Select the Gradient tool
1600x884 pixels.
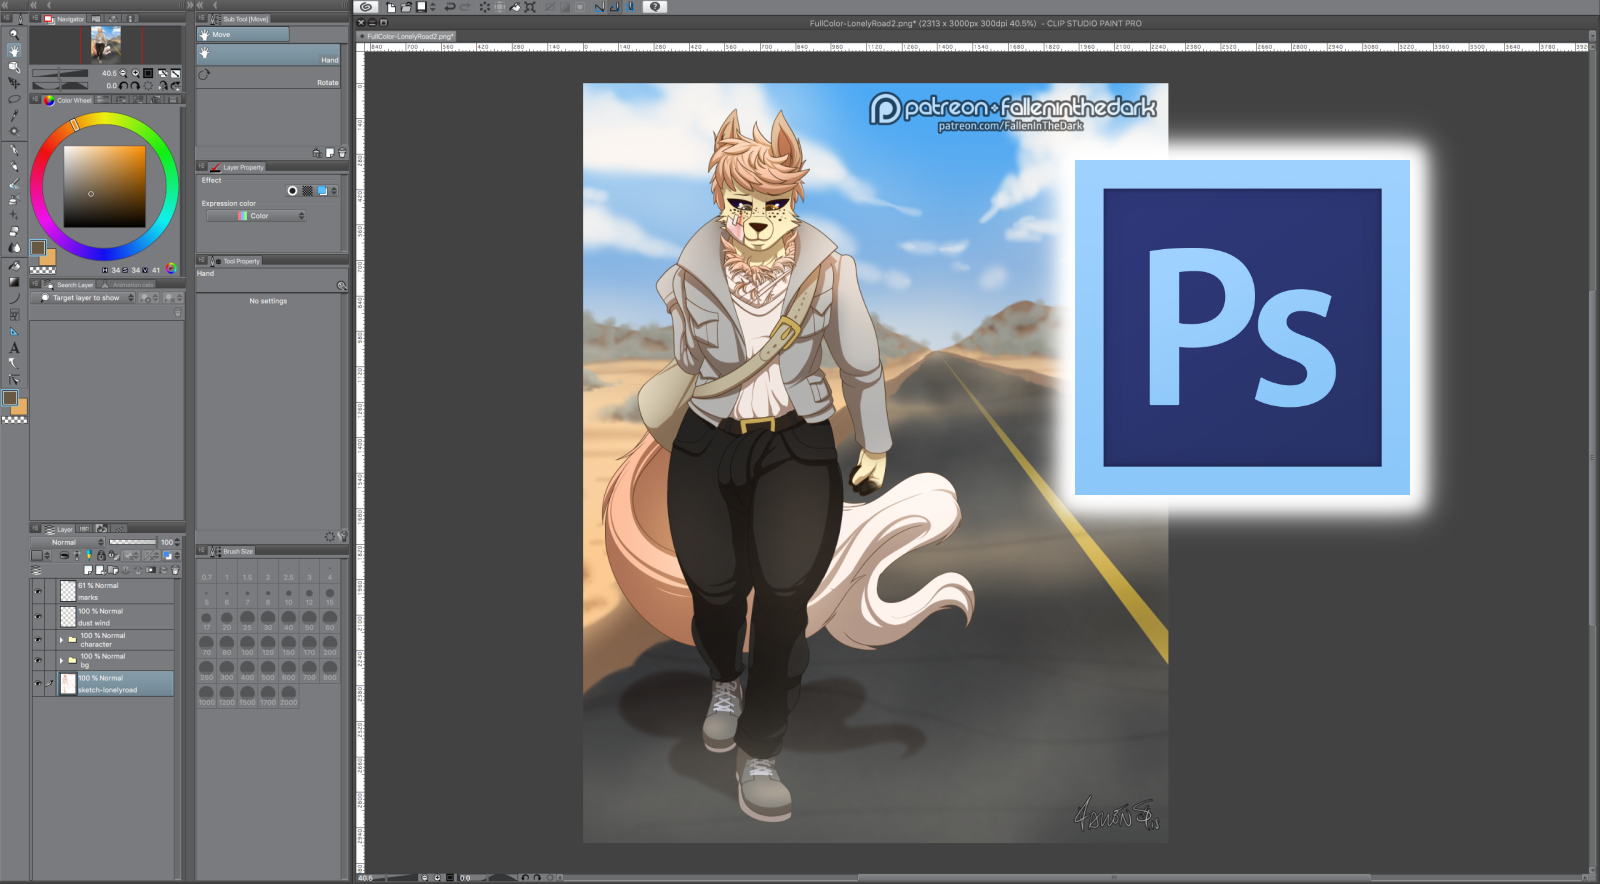[14, 282]
